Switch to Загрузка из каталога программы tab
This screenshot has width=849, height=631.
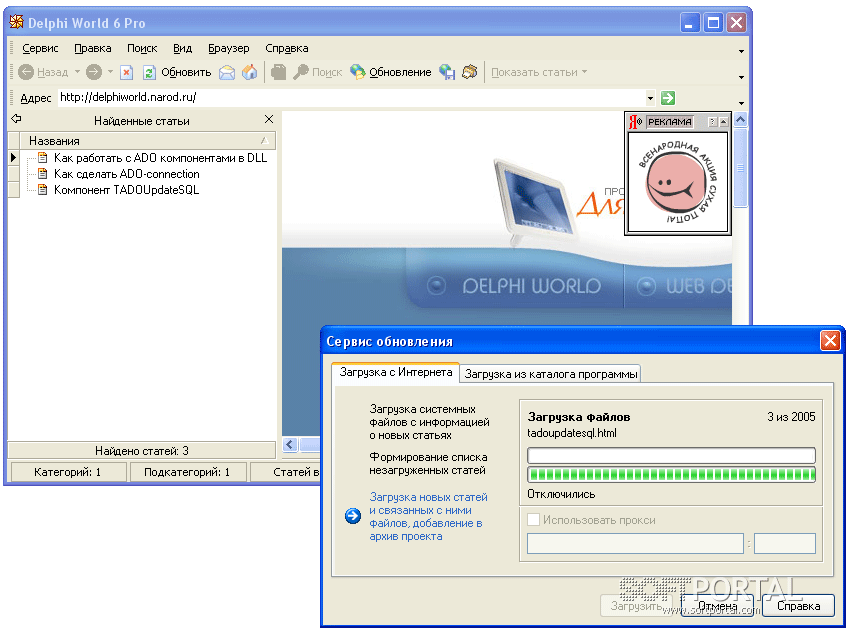click(551, 374)
